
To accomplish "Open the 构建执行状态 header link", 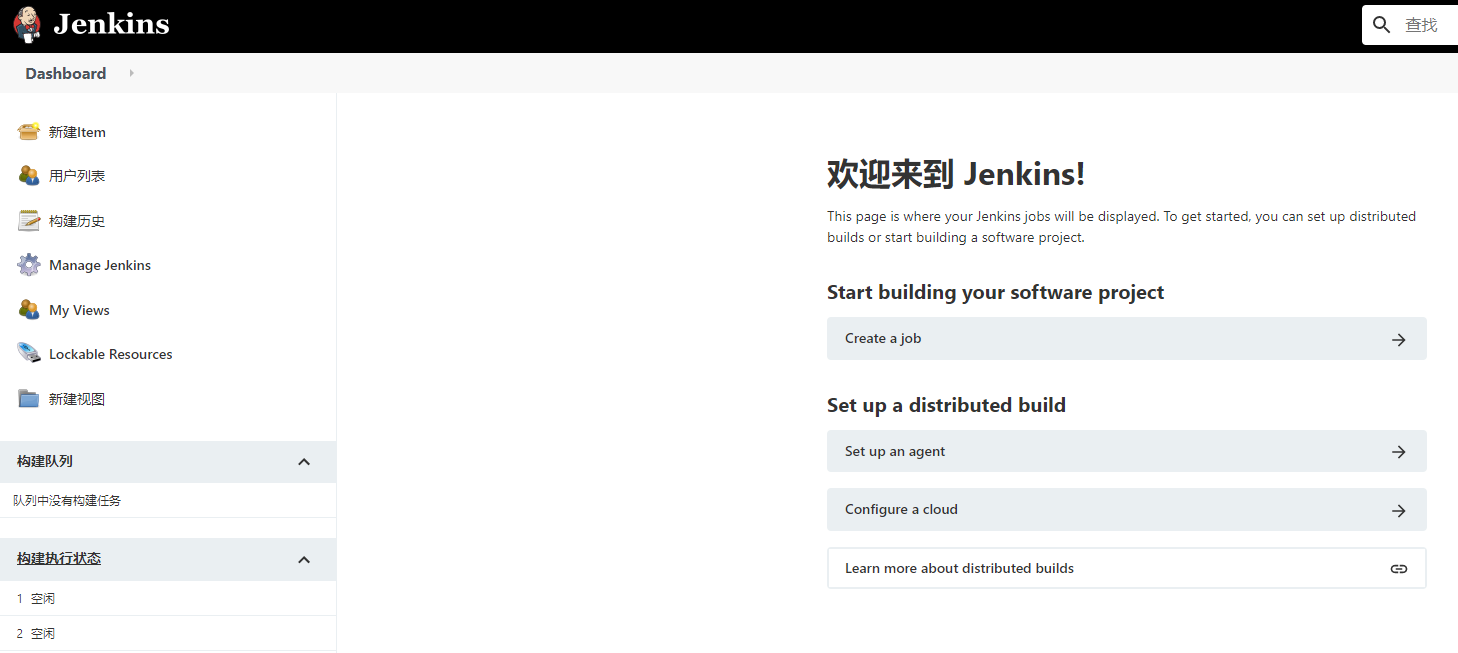I will point(59,559).
